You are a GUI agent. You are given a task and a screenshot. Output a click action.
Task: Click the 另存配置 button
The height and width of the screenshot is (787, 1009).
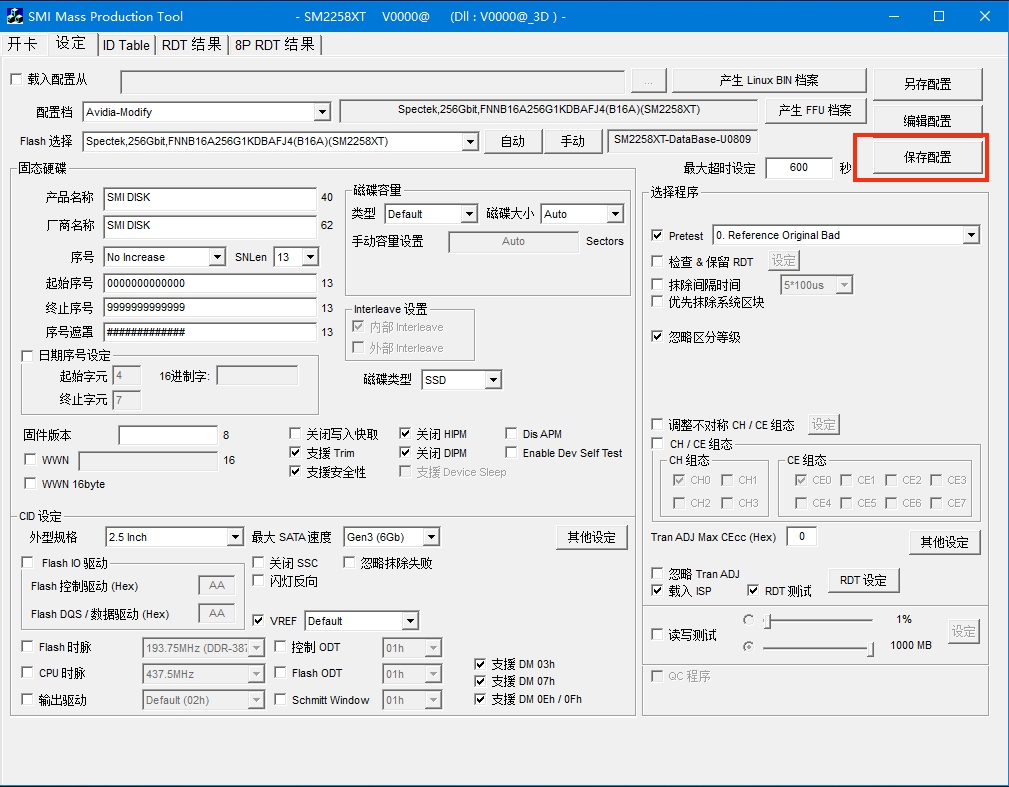pyautogui.click(x=927, y=85)
